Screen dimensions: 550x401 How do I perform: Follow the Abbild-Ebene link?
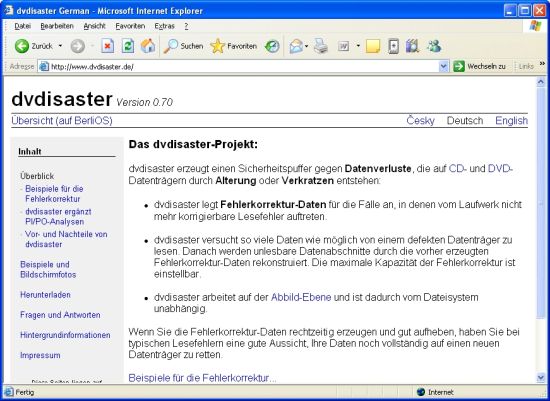point(301,297)
